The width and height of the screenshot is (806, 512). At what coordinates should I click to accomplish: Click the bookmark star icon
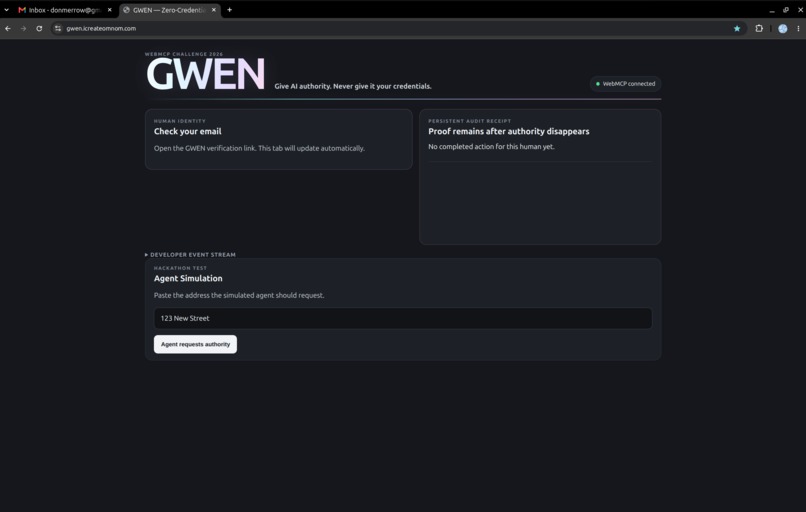(737, 28)
